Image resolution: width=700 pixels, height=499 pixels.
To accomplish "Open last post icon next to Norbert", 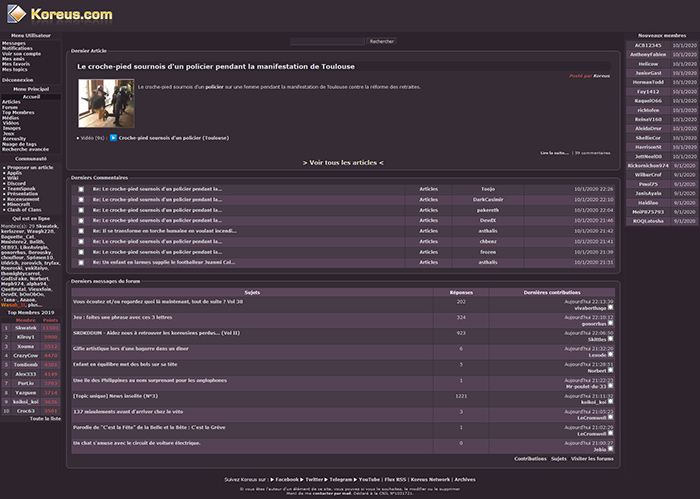I will point(611,370).
